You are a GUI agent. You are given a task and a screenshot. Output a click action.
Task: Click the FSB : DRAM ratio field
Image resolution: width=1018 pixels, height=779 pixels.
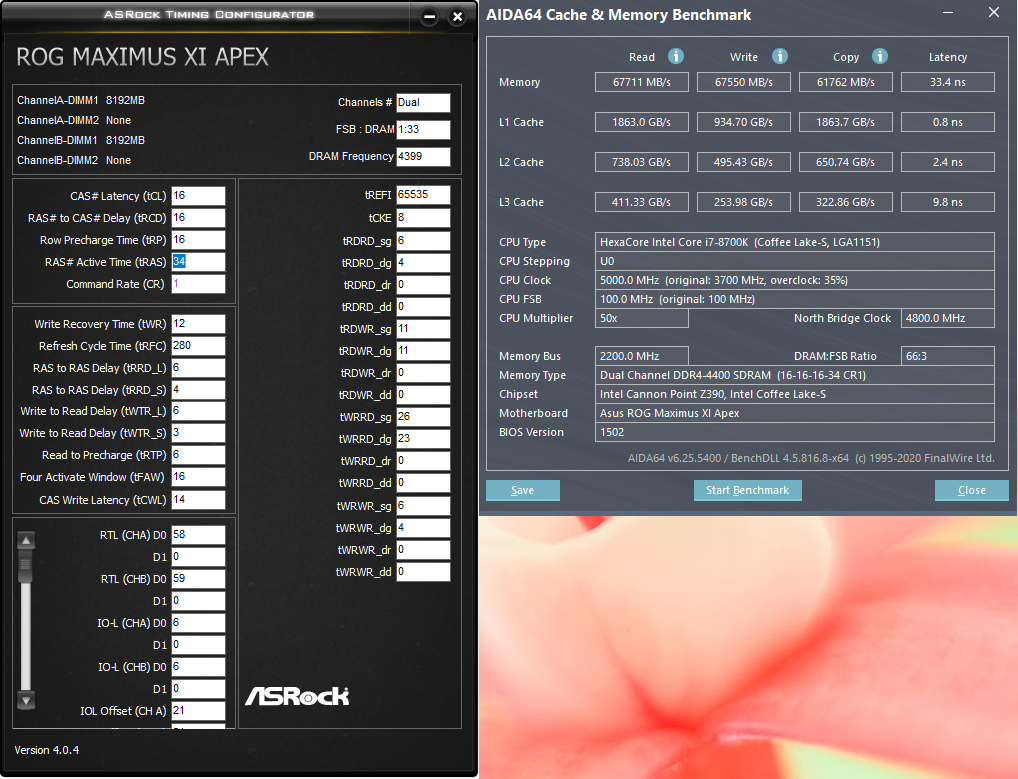[423, 129]
